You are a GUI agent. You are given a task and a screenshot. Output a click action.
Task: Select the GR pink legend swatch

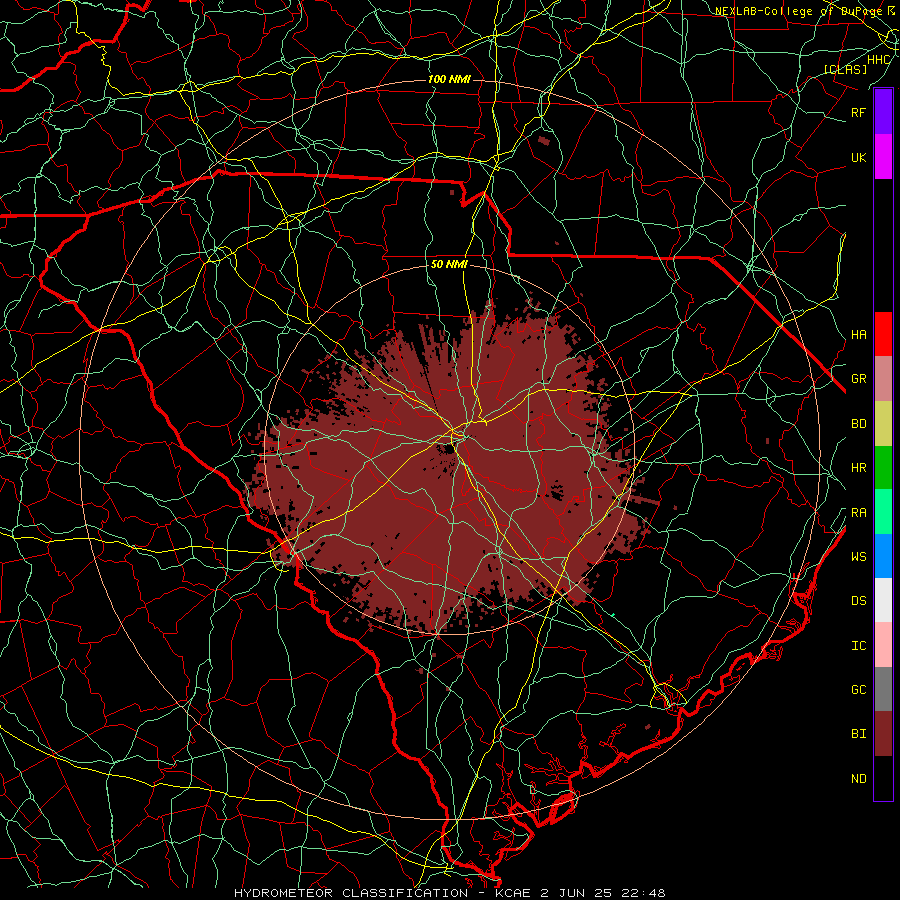click(x=883, y=379)
